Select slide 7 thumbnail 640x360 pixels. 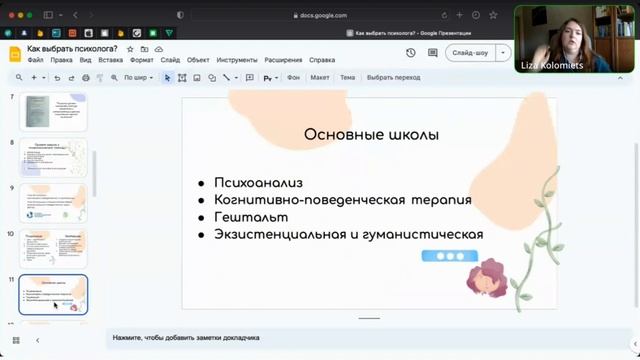click(x=53, y=112)
